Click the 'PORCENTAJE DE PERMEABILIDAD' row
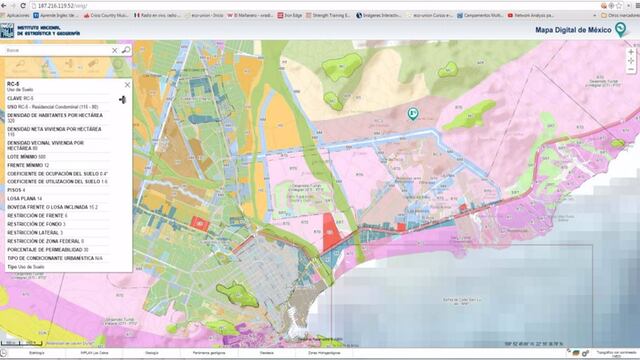The height and width of the screenshot is (360, 640). [x=58, y=250]
